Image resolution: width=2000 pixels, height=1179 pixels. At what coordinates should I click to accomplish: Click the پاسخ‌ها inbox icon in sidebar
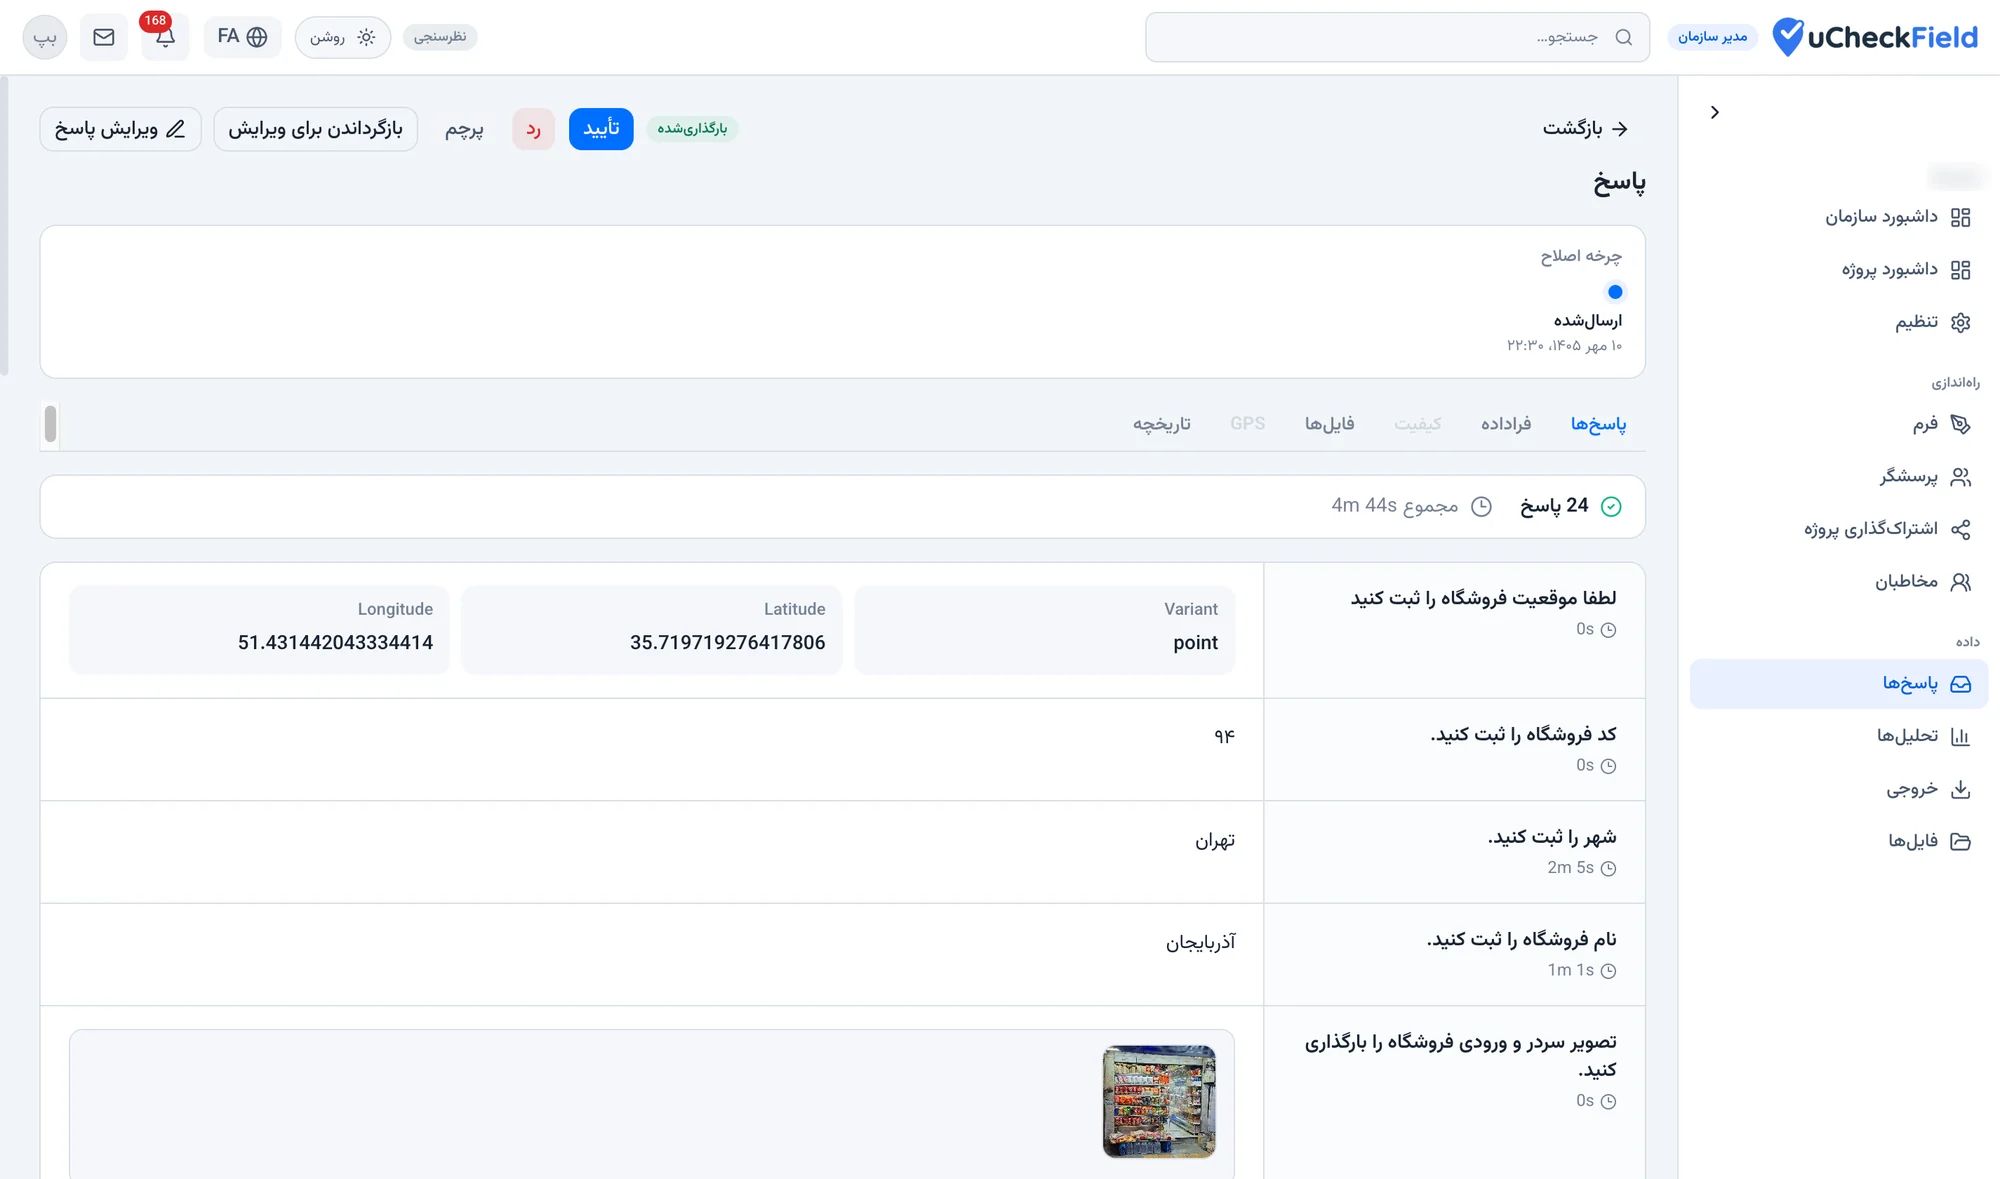tap(1960, 684)
